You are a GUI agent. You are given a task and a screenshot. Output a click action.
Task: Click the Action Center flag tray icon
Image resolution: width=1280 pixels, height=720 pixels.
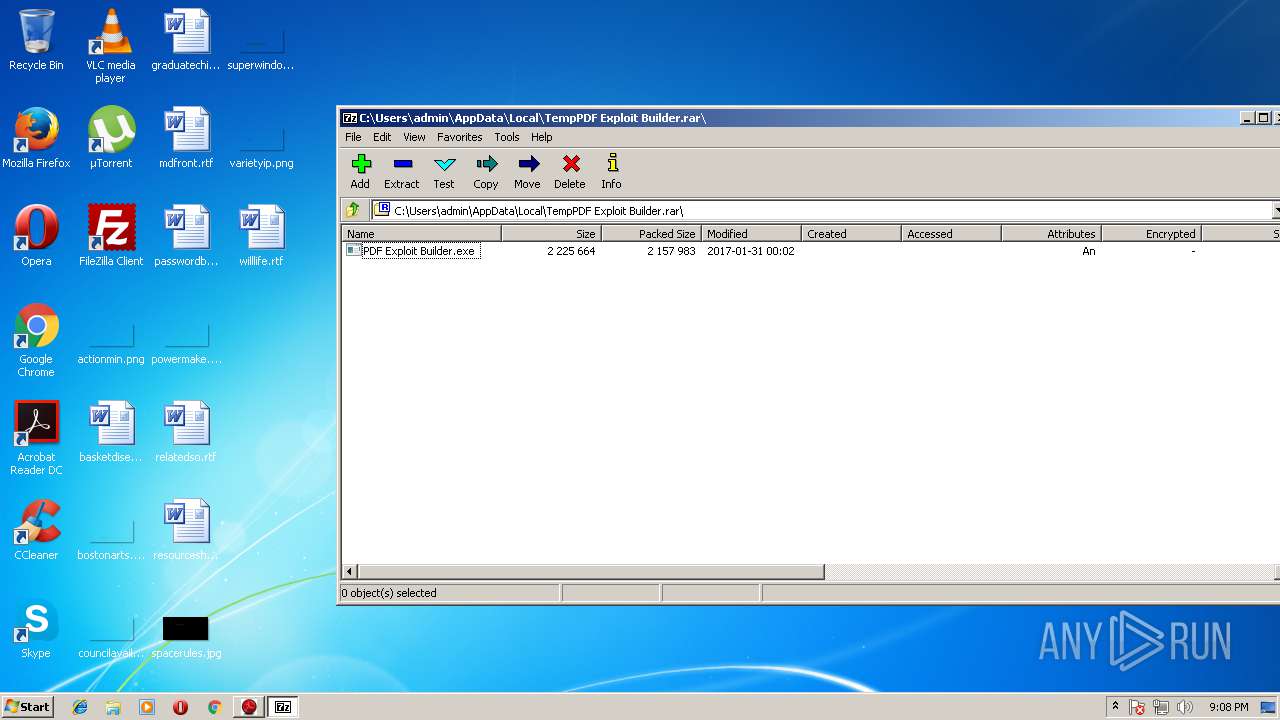[1137, 707]
